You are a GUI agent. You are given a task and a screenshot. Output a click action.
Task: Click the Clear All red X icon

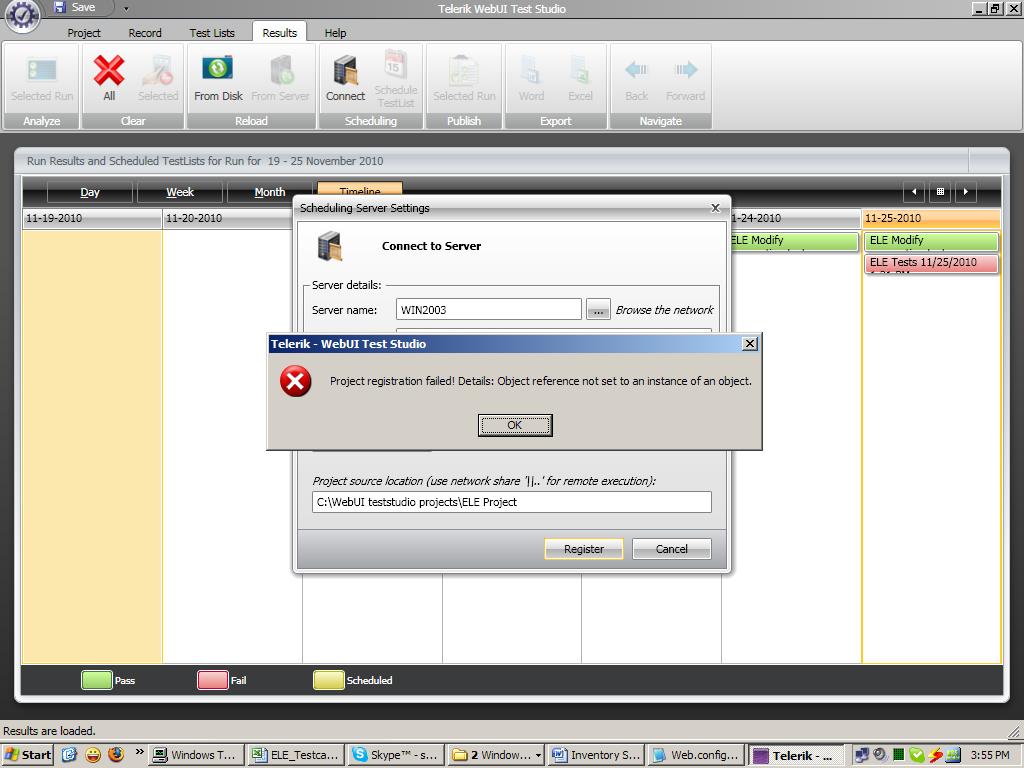click(109, 71)
